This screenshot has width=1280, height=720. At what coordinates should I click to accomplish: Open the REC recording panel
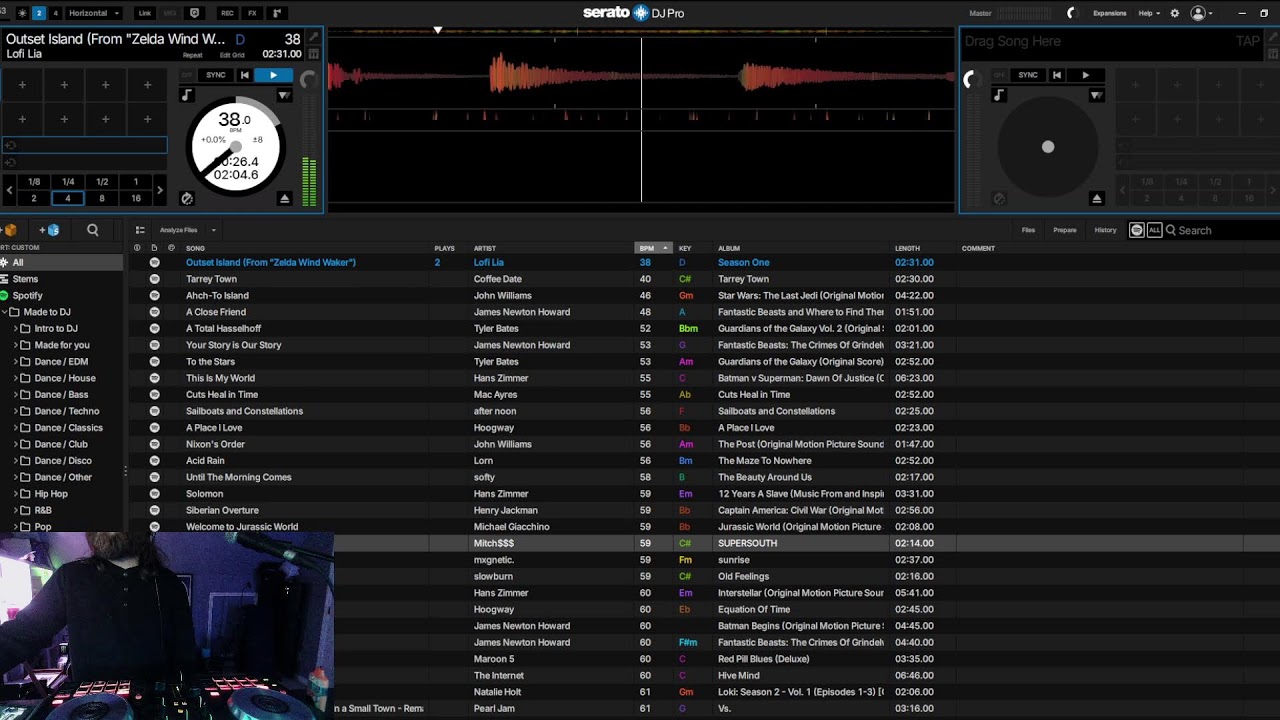227,13
